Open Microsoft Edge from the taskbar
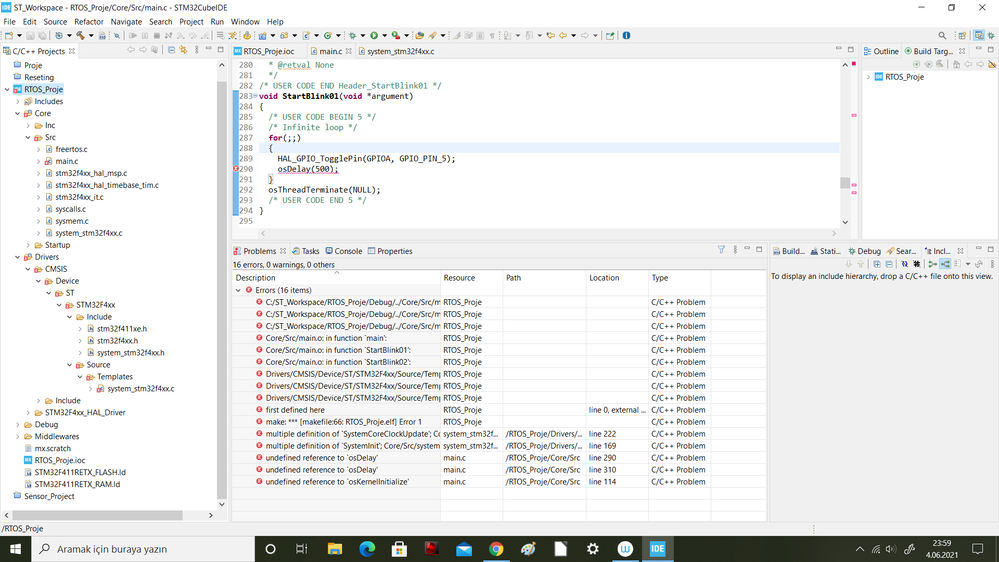 pos(367,549)
